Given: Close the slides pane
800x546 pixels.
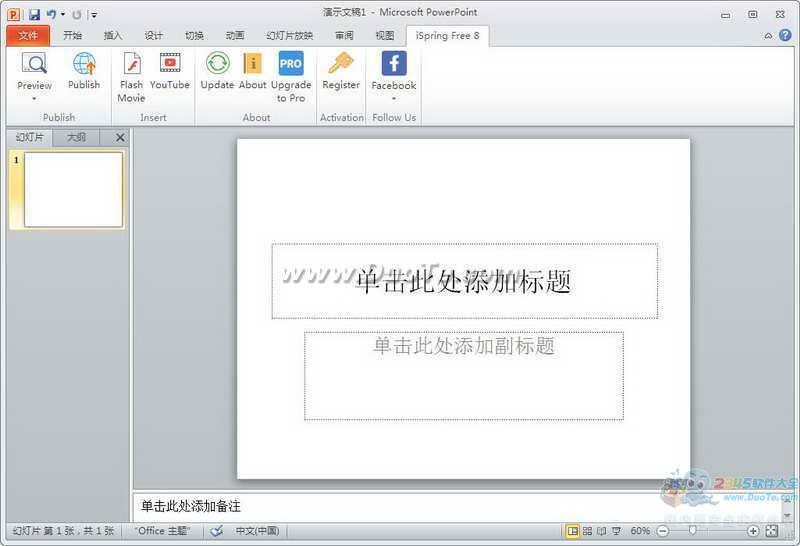Looking at the screenshot, I should click(x=120, y=138).
